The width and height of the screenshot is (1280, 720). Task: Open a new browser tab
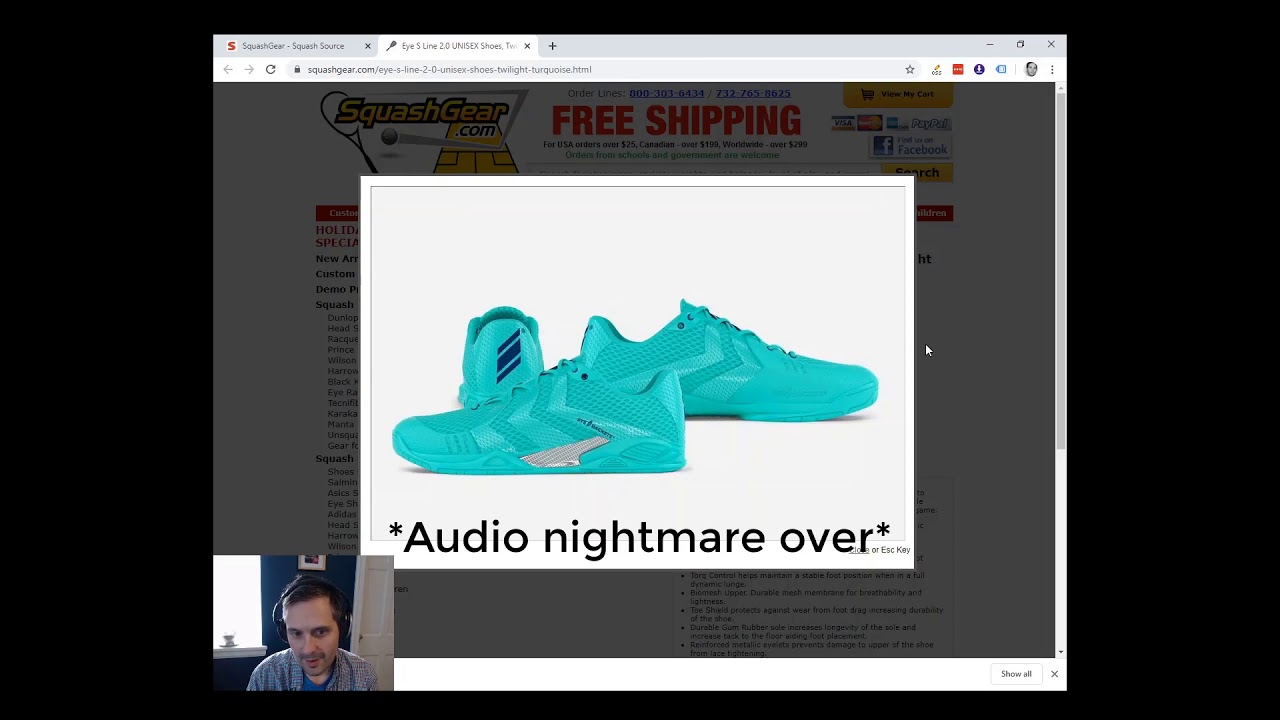[x=552, y=46]
